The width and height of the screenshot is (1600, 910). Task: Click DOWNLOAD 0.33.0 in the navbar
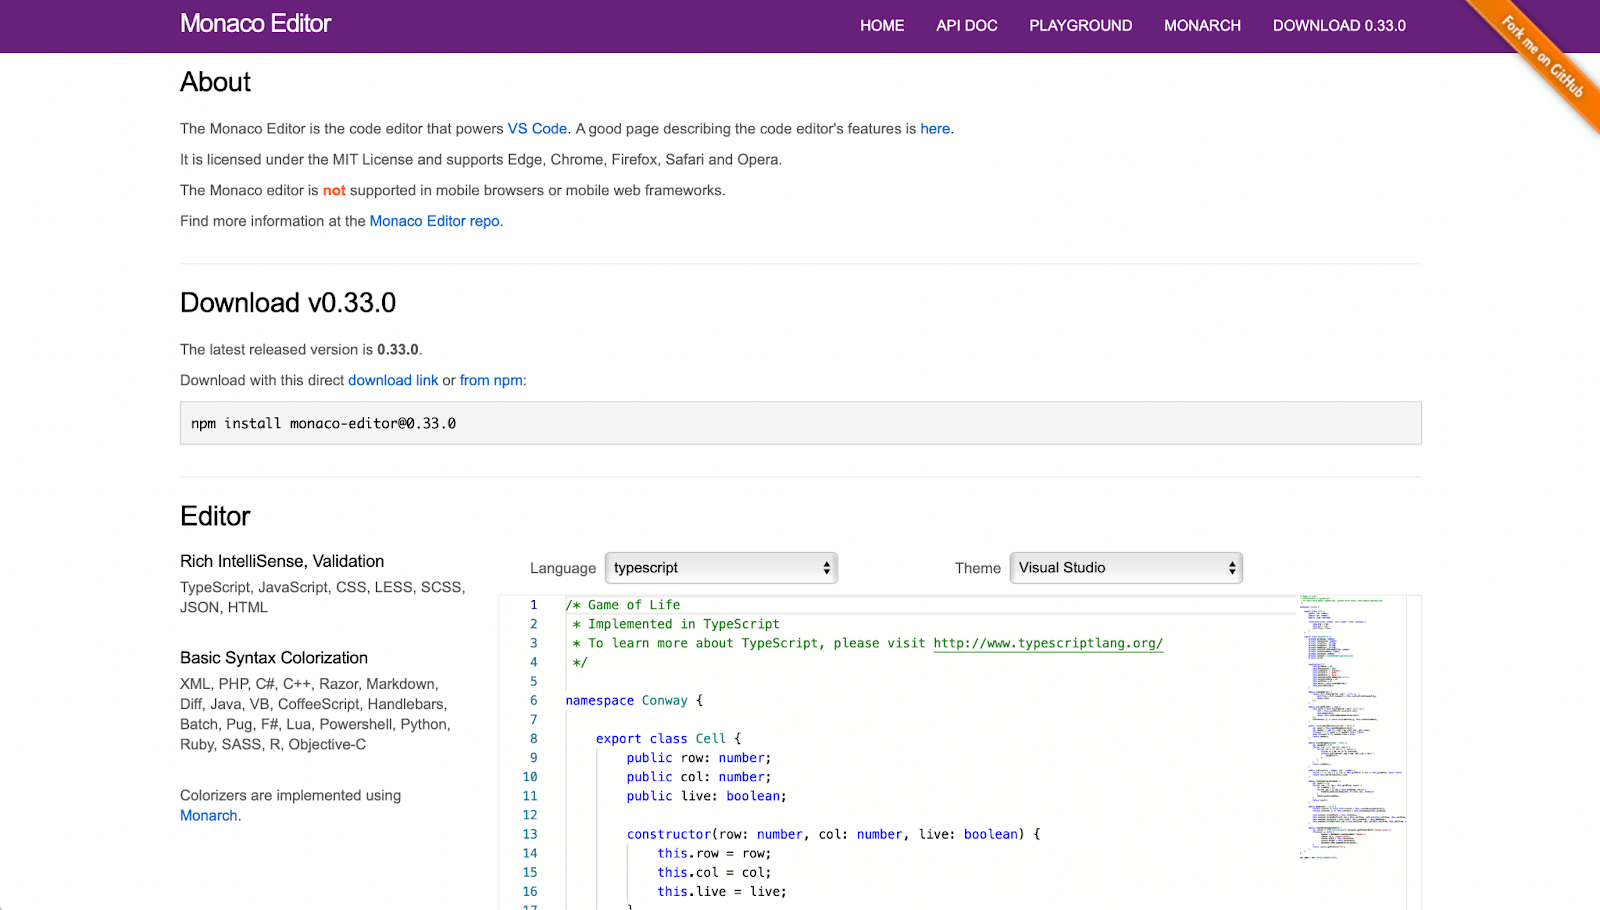click(x=1339, y=26)
